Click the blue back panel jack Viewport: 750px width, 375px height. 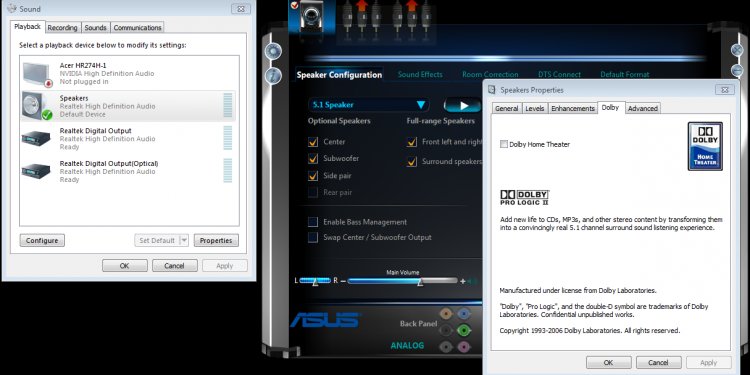click(x=463, y=314)
